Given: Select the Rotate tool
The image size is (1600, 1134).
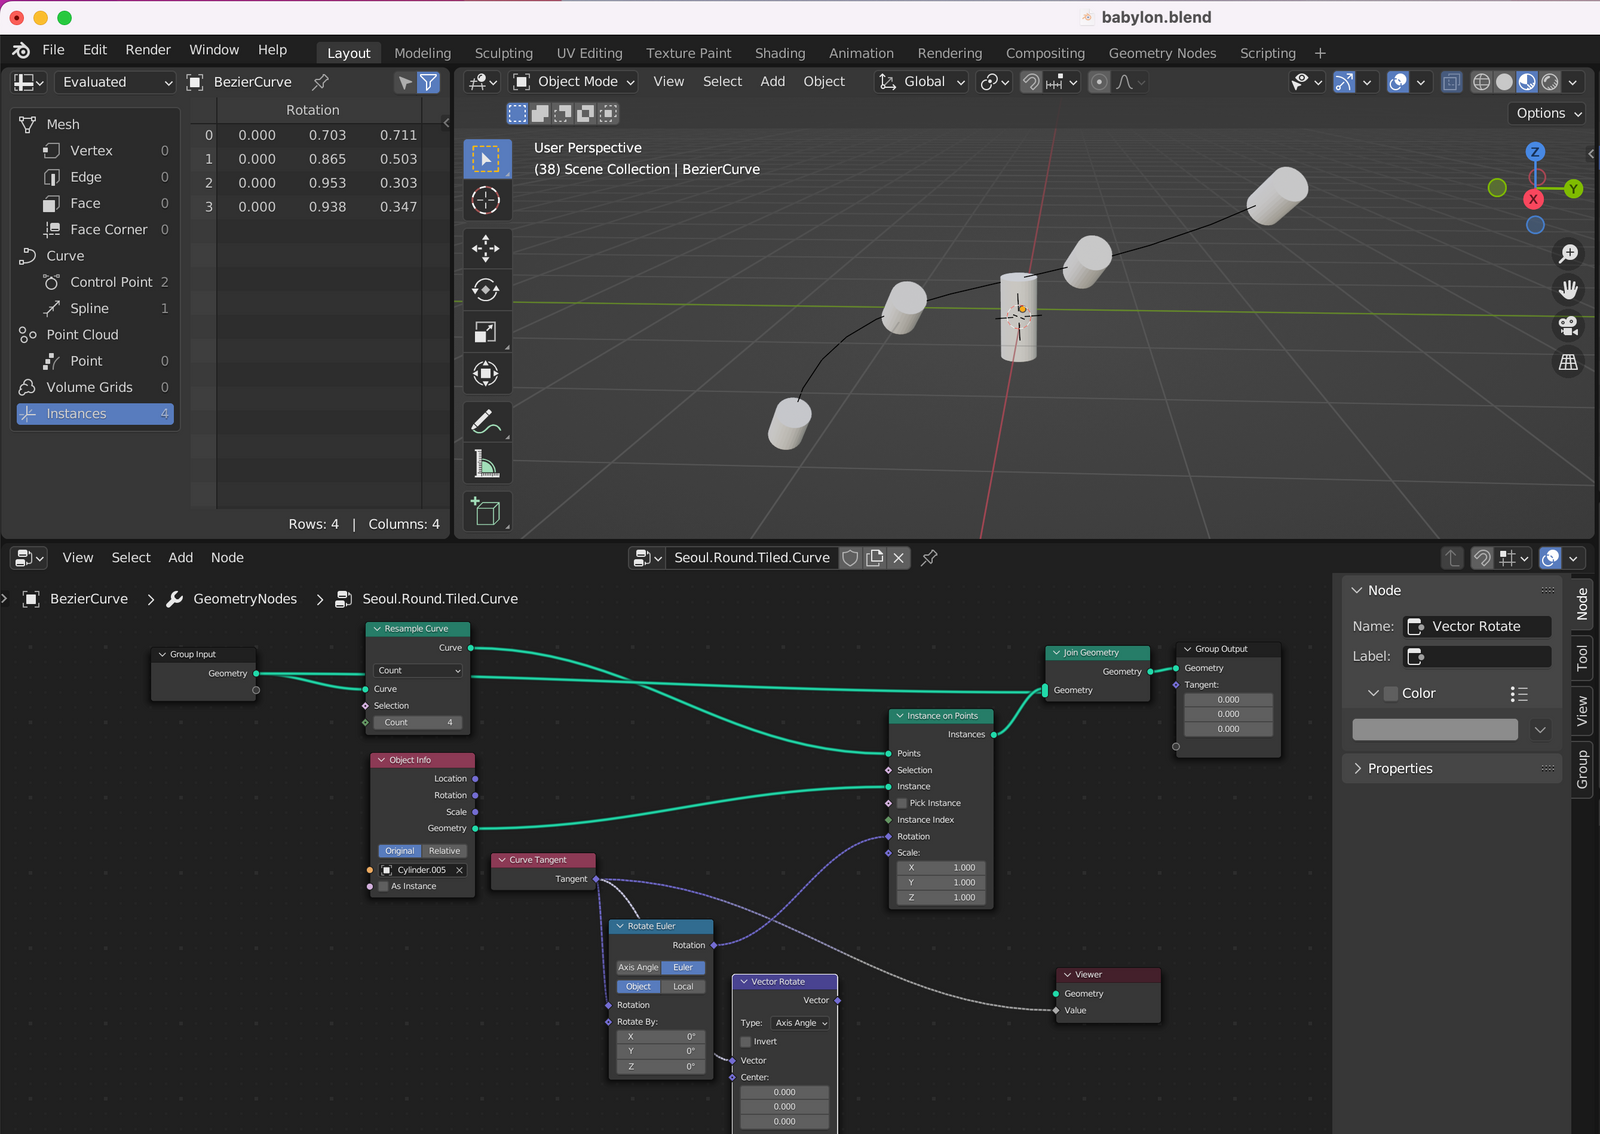Looking at the screenshot, I should (x=486, y=290).
